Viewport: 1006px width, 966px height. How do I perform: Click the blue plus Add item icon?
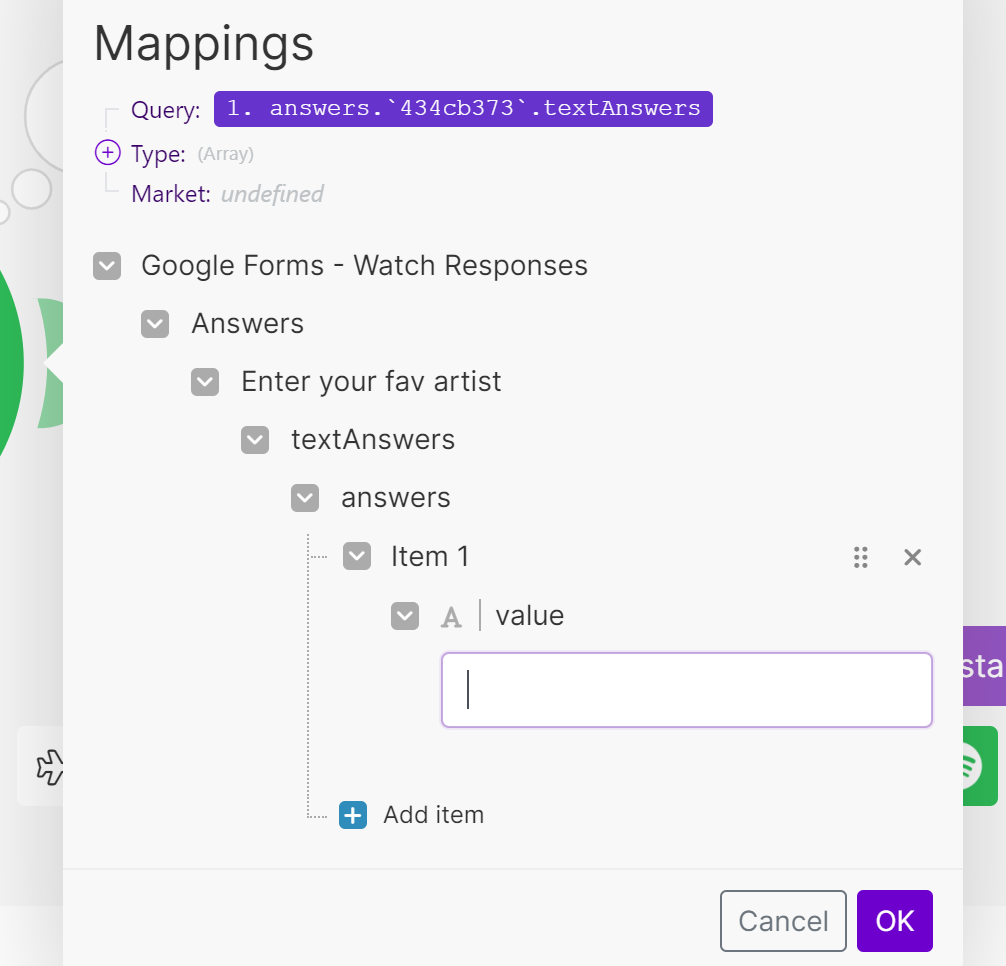tap(352, 815)
